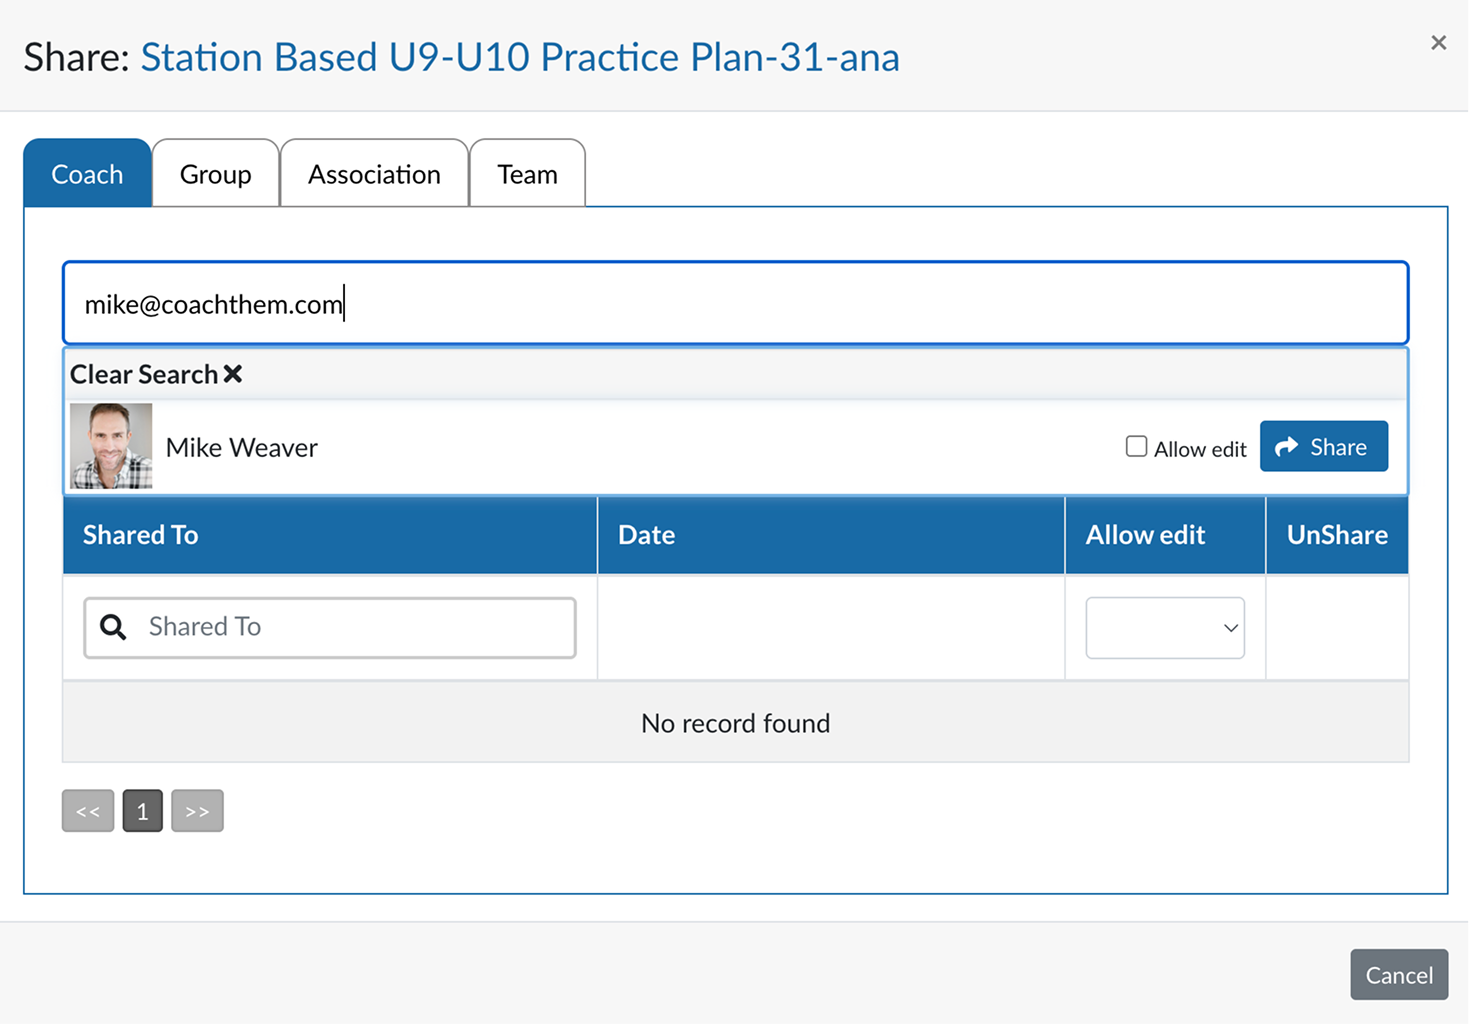This screenshot has width=1469, height=1024.
Task: Go to previous page with << button
Action: 88,811
